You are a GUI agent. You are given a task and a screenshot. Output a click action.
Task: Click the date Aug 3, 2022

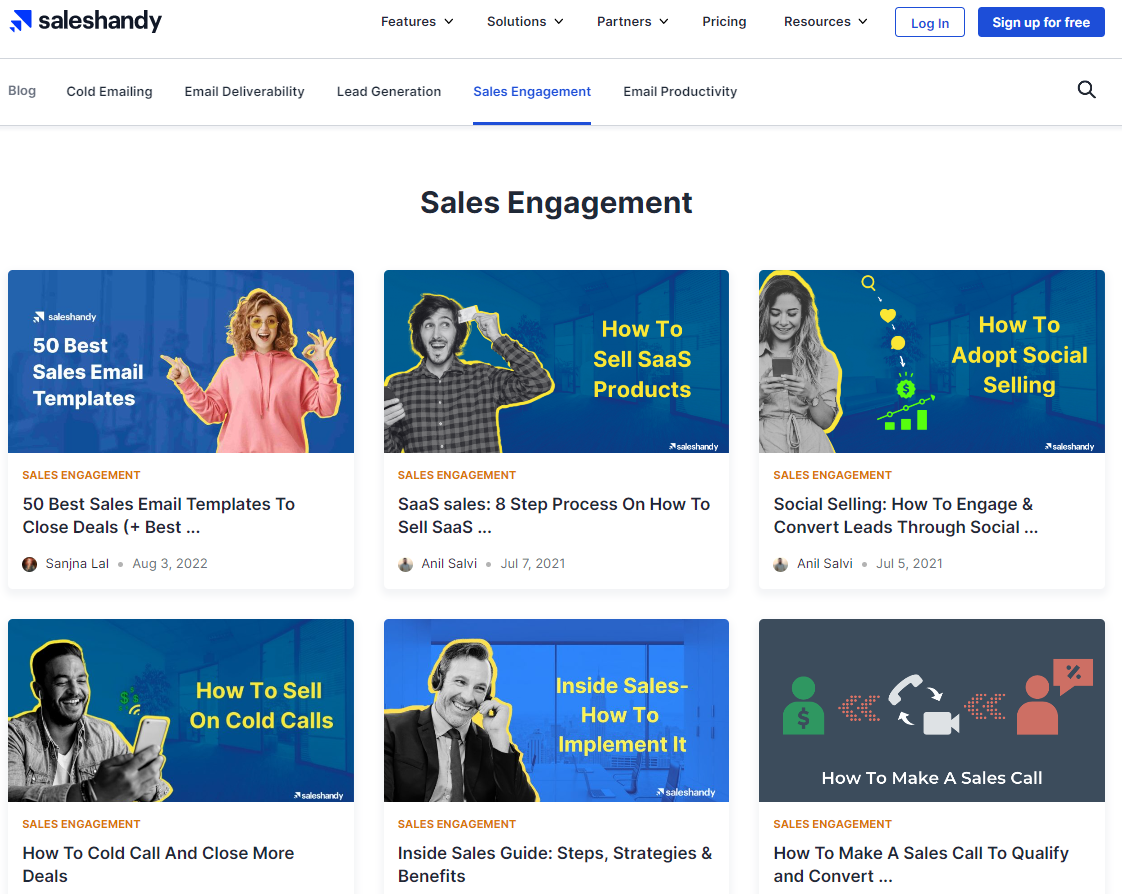point(170,564)
